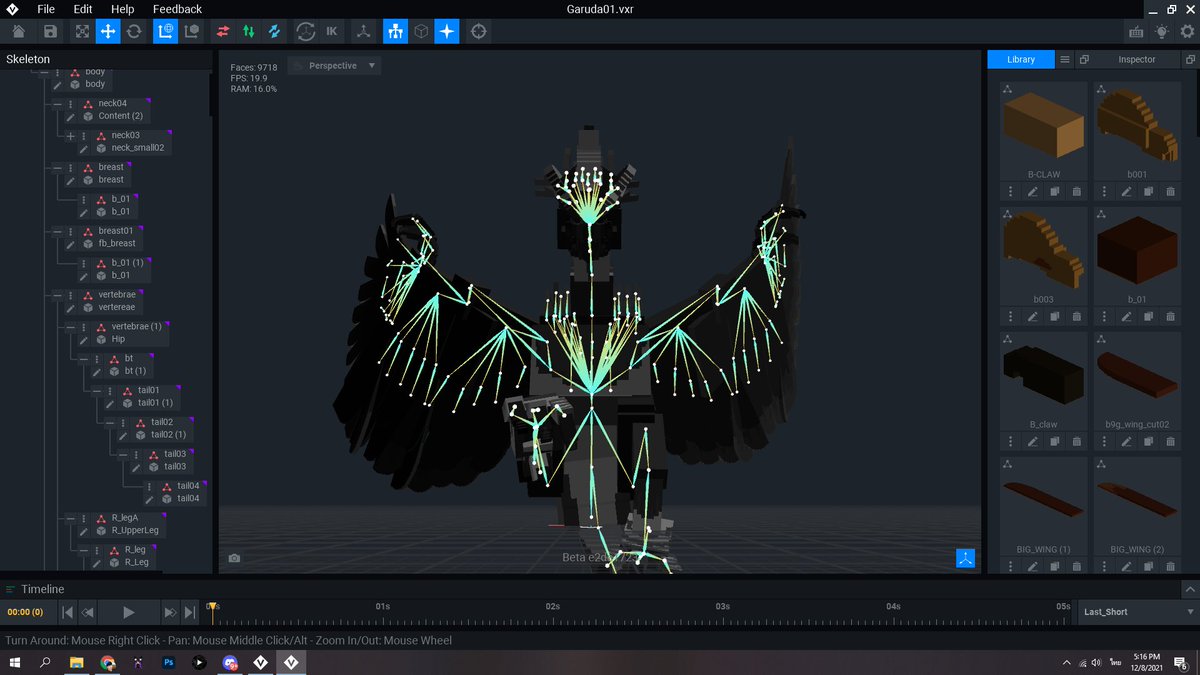Click the list-view lines icon beside Library

(1065, 60)
